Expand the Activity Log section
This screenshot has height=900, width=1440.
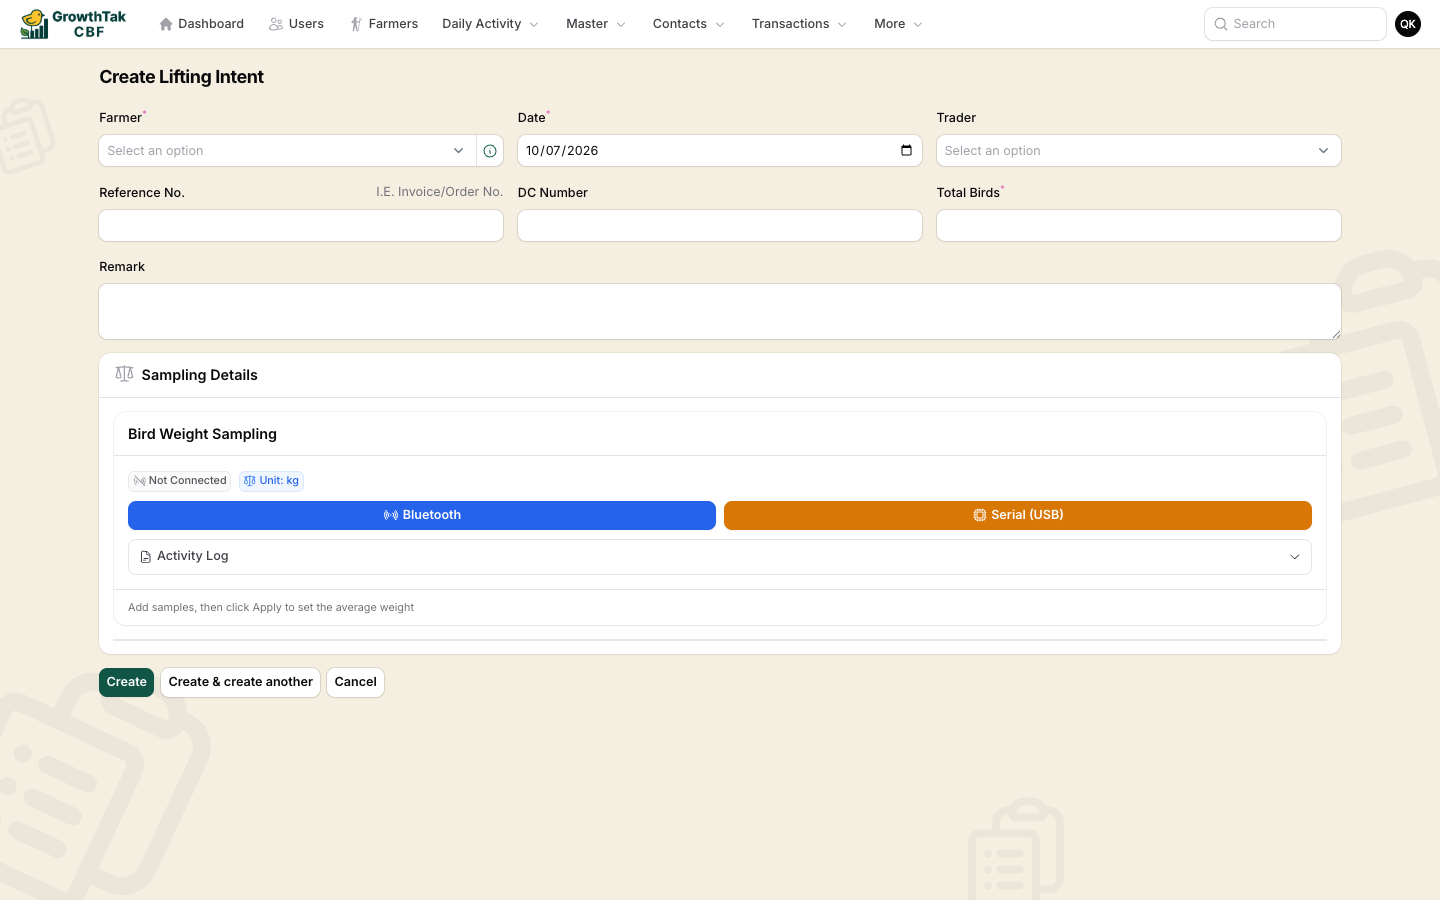point(720,557)
